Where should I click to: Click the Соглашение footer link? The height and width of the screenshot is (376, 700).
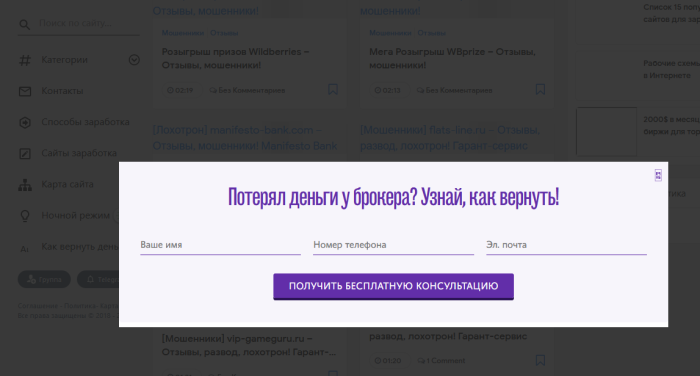click(x=38, y=306)
